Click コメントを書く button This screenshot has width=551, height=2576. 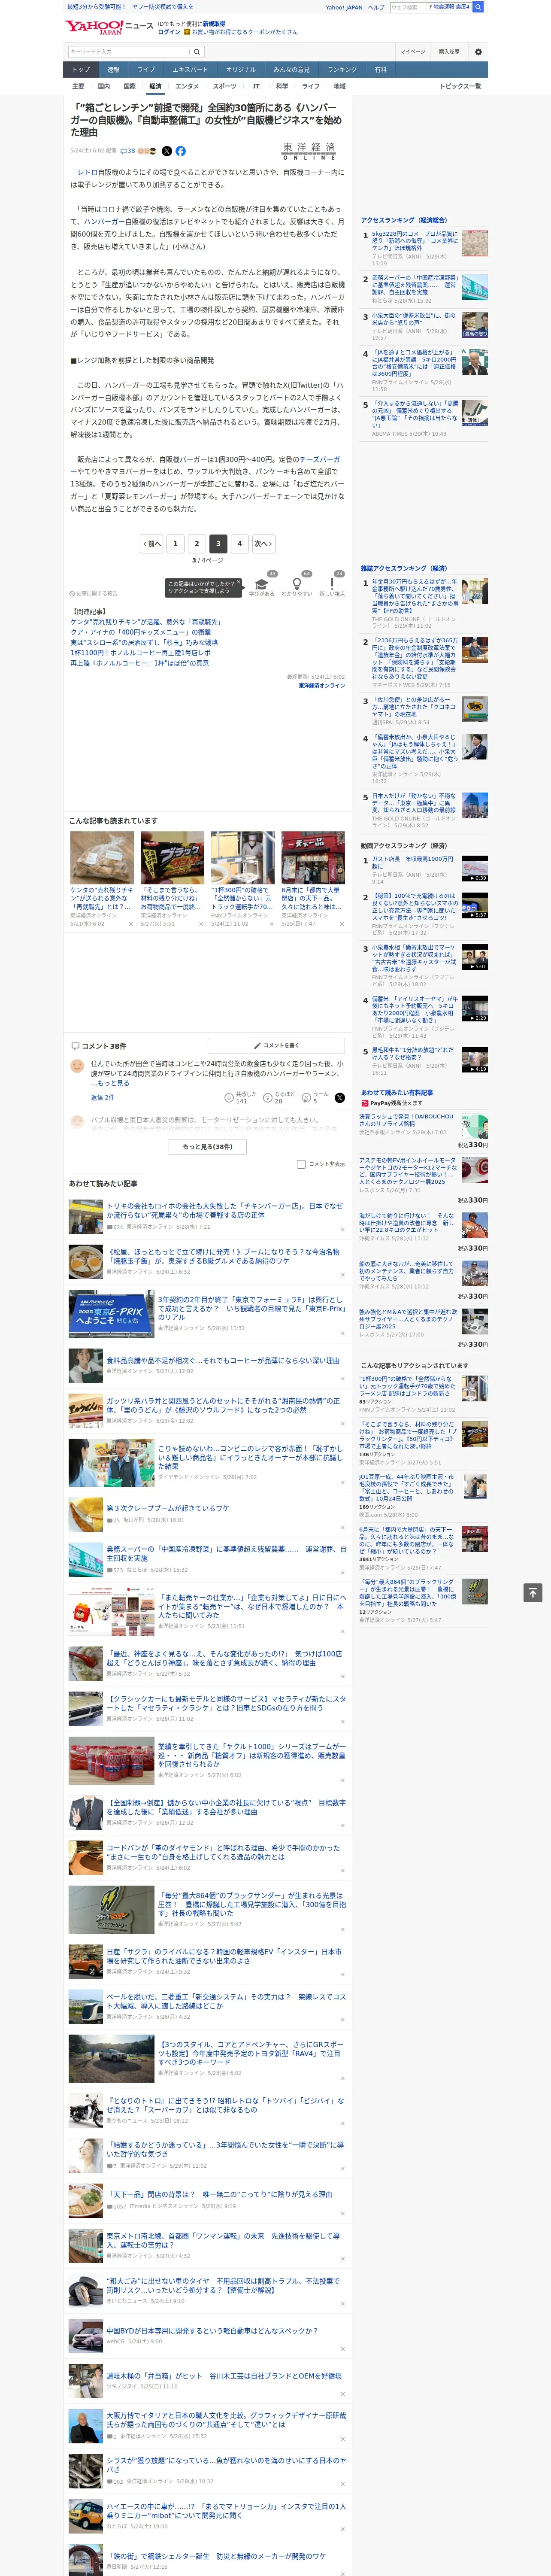(x=276, y=1045)
